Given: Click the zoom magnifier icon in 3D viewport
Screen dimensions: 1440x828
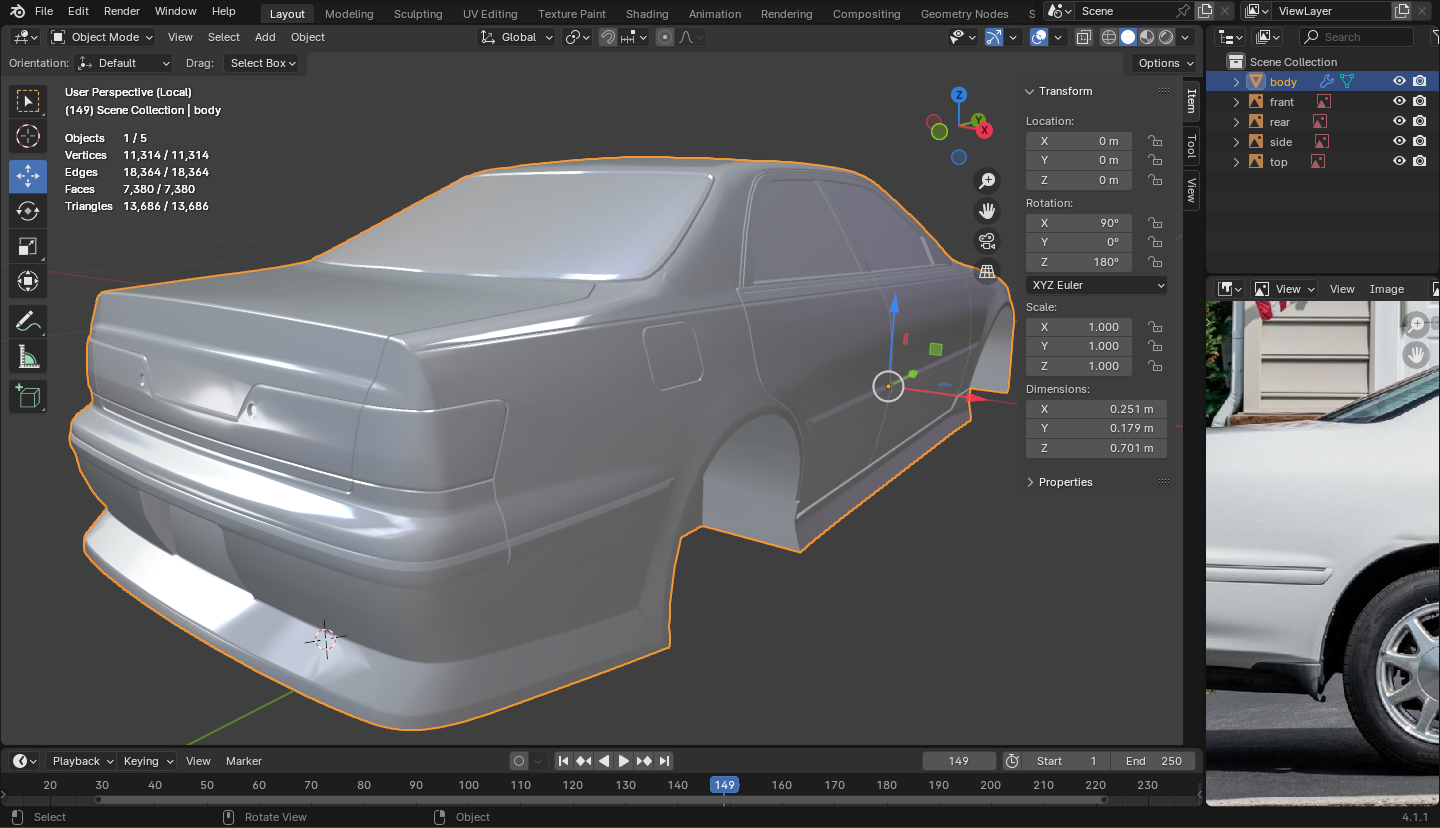Looking at the screenshot, I should point(987,180).
